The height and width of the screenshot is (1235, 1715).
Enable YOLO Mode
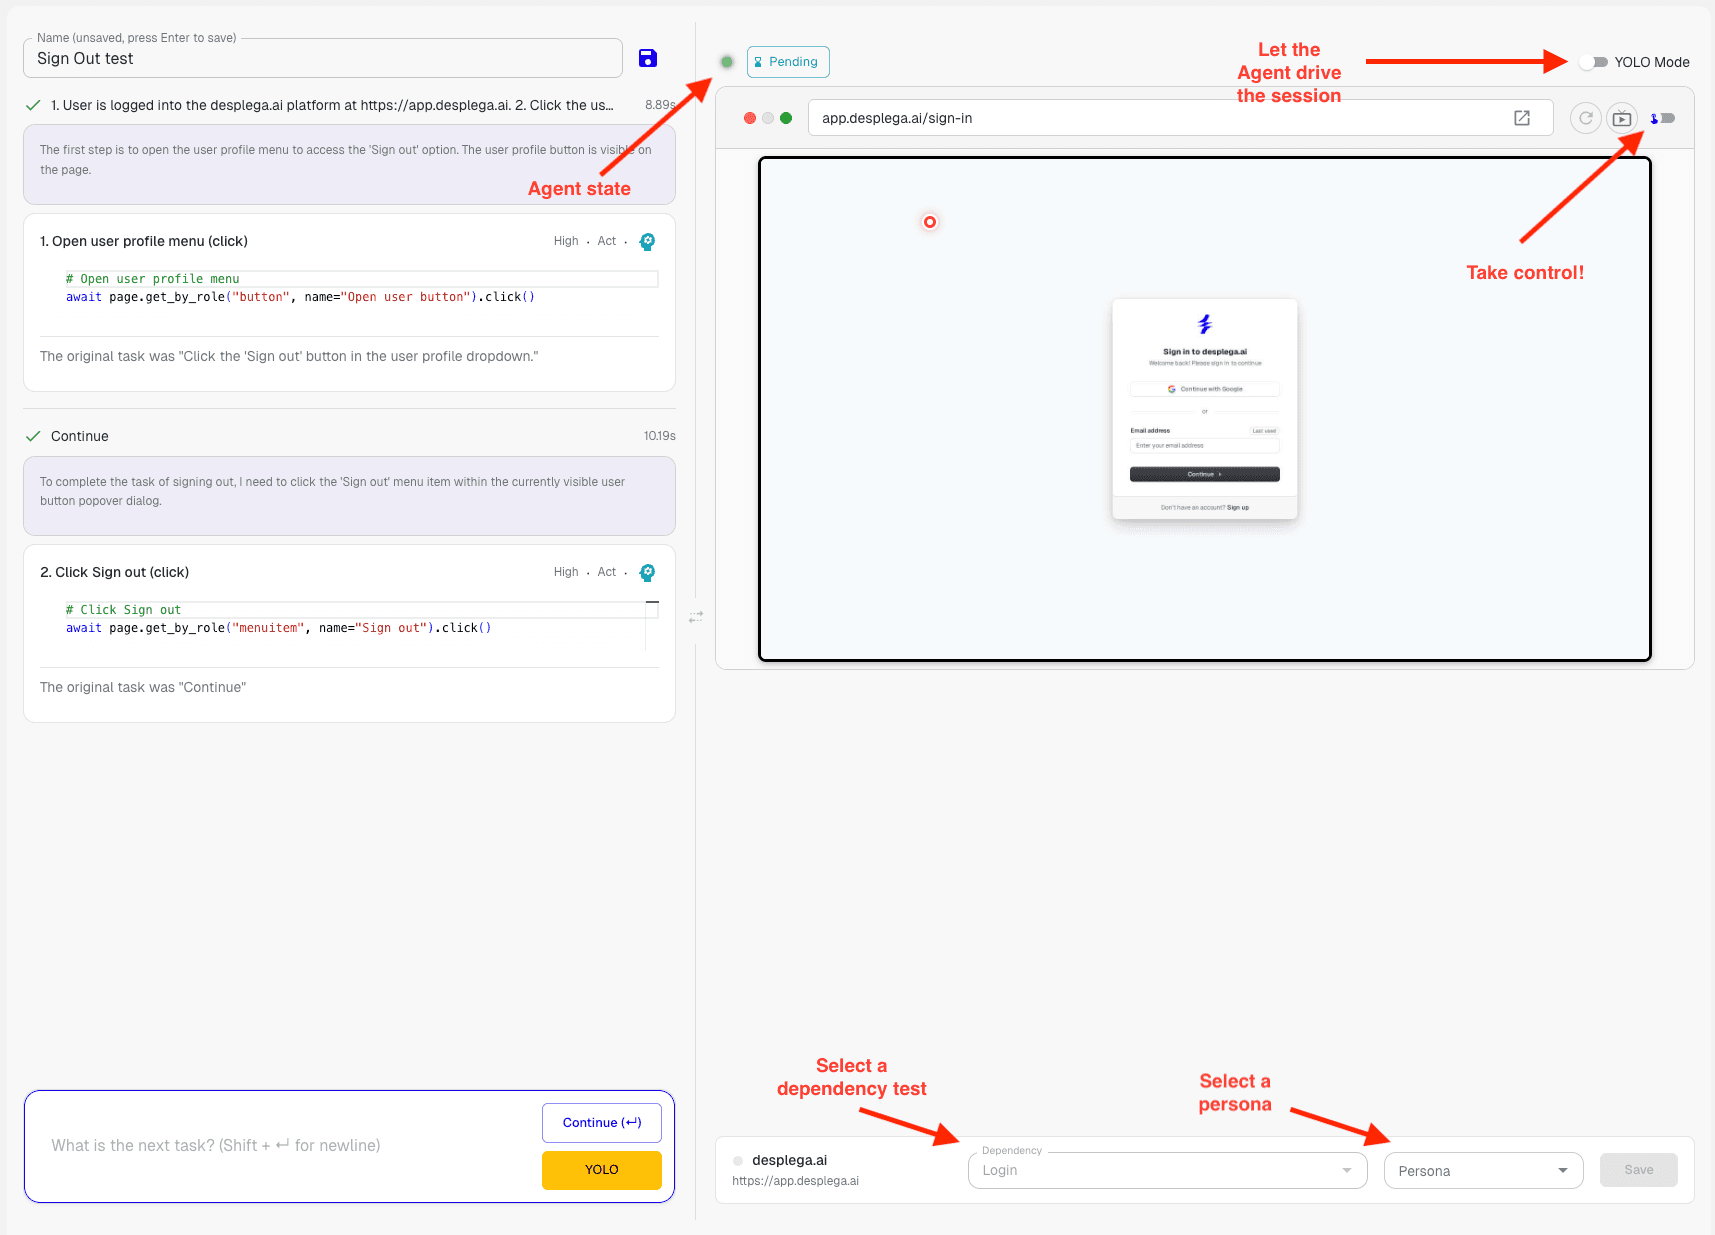coord(1592,61)
